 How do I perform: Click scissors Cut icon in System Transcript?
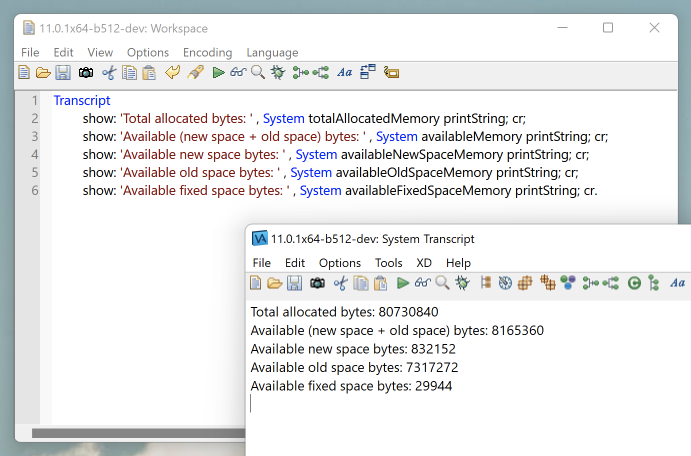point(340,283)
